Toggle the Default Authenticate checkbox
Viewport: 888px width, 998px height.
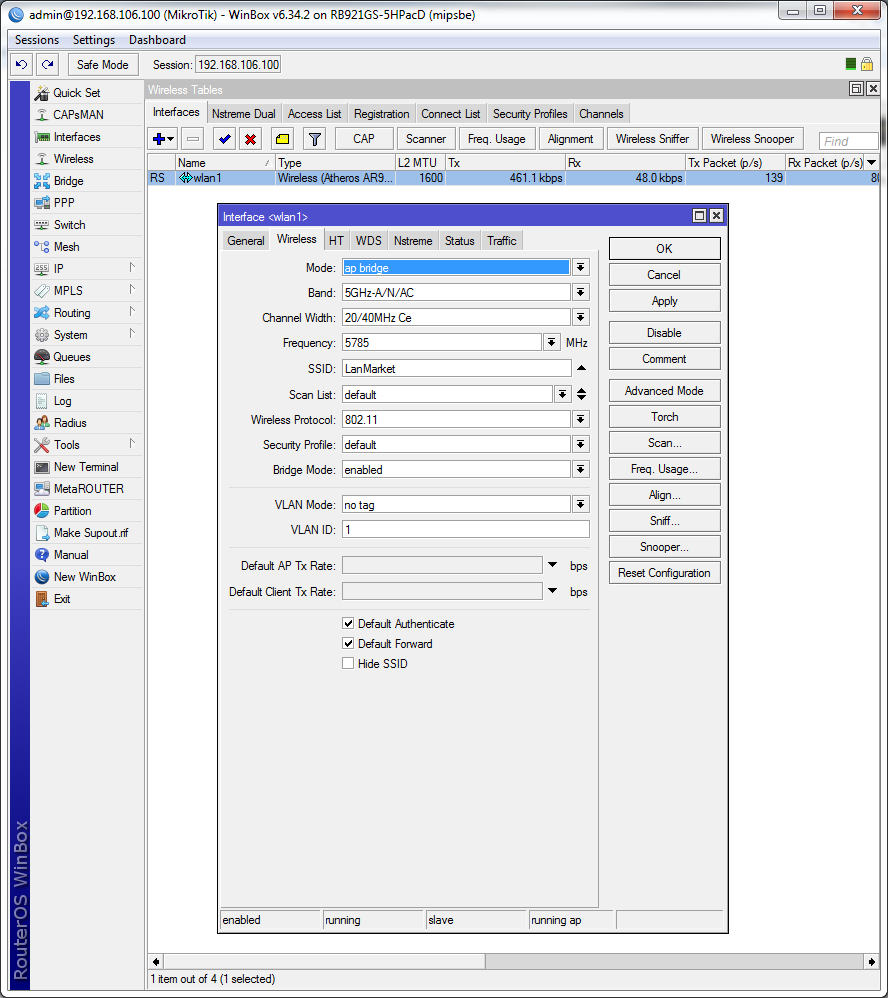tap(348, 624)
